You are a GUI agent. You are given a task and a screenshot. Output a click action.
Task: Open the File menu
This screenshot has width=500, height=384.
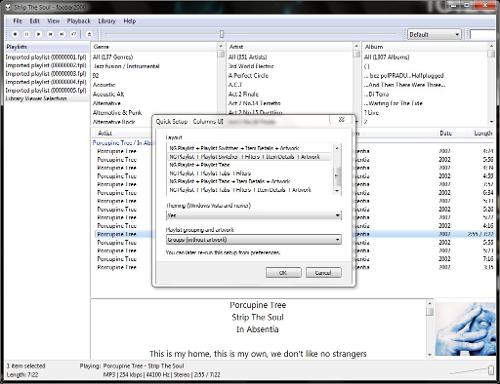18,21
